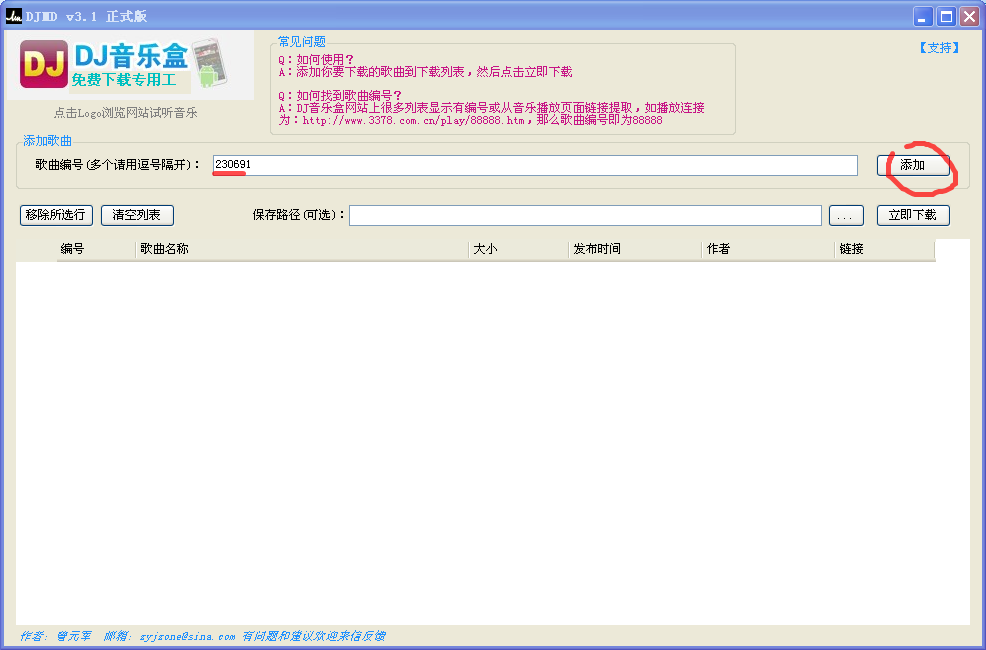Click the red DJ square logo icon
The image size is (986, 650).
pos(43,64)
